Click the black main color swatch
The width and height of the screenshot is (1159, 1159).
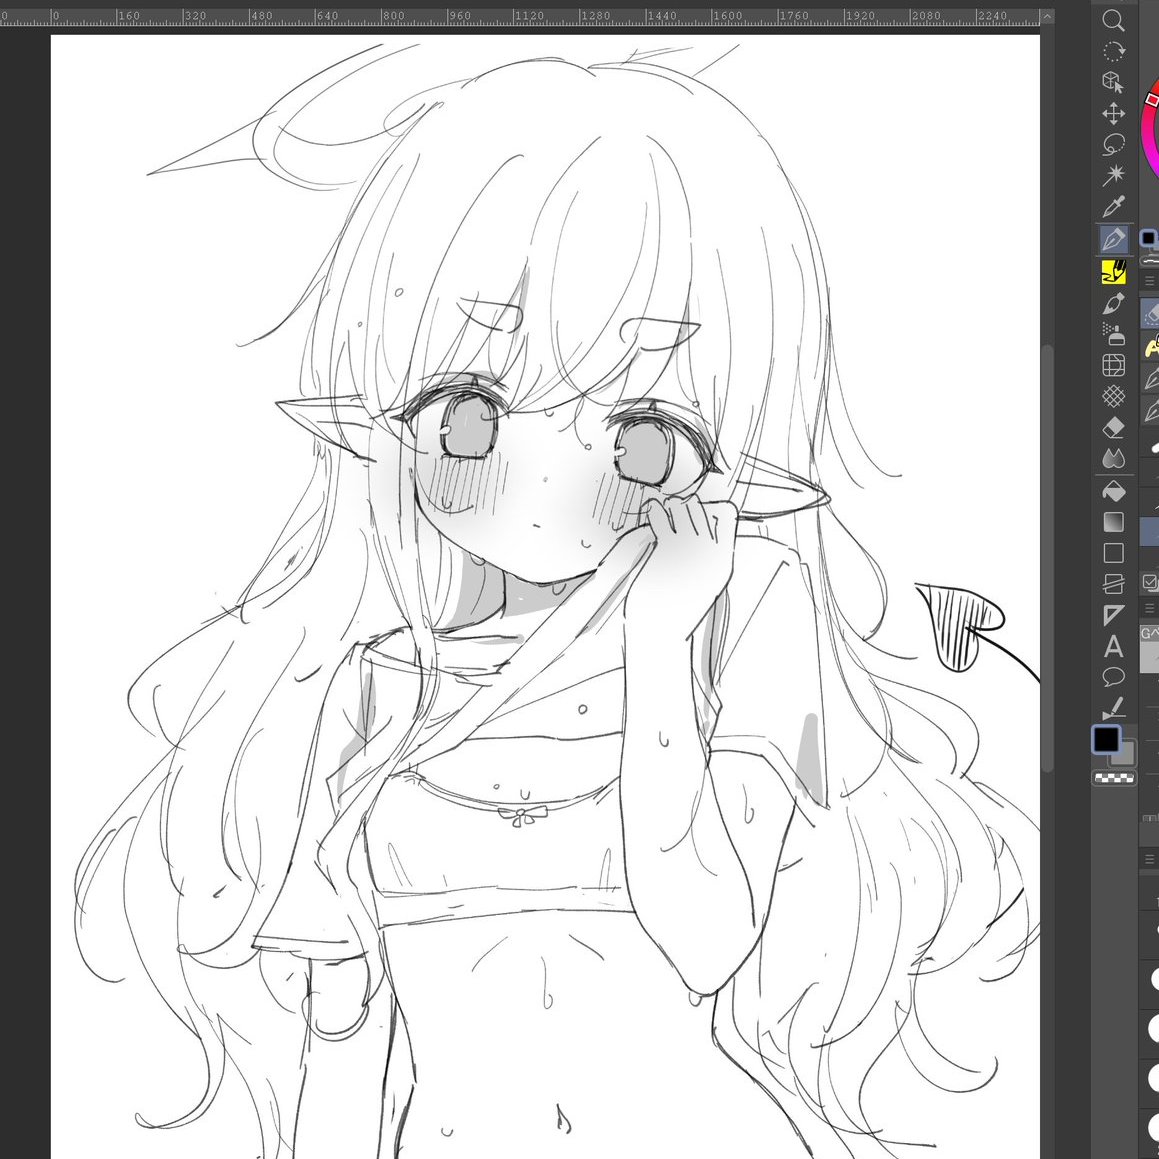1107,738
